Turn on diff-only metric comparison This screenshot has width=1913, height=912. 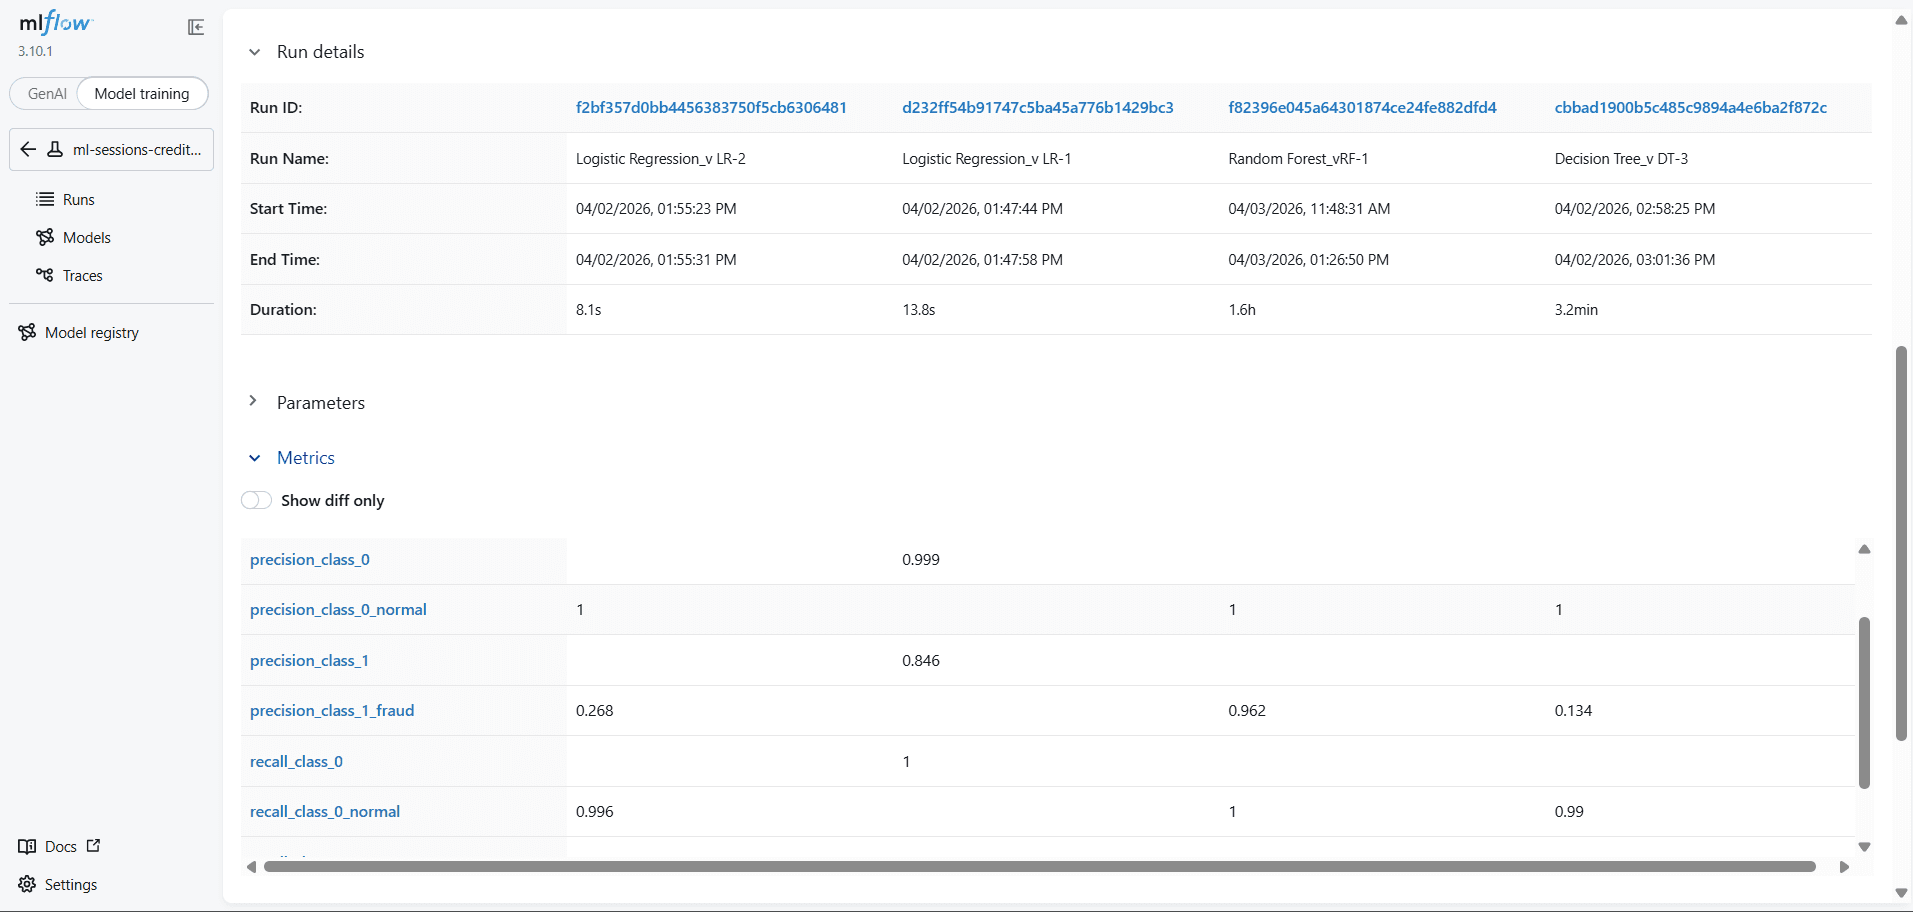coord(256,500)
